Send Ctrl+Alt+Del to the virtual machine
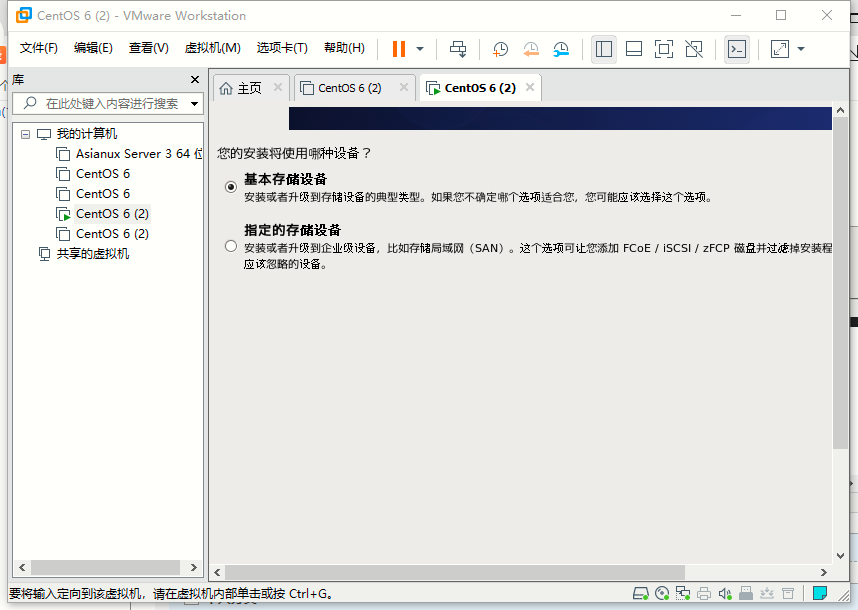Viewport: 858px width, 610px height. 457,49
